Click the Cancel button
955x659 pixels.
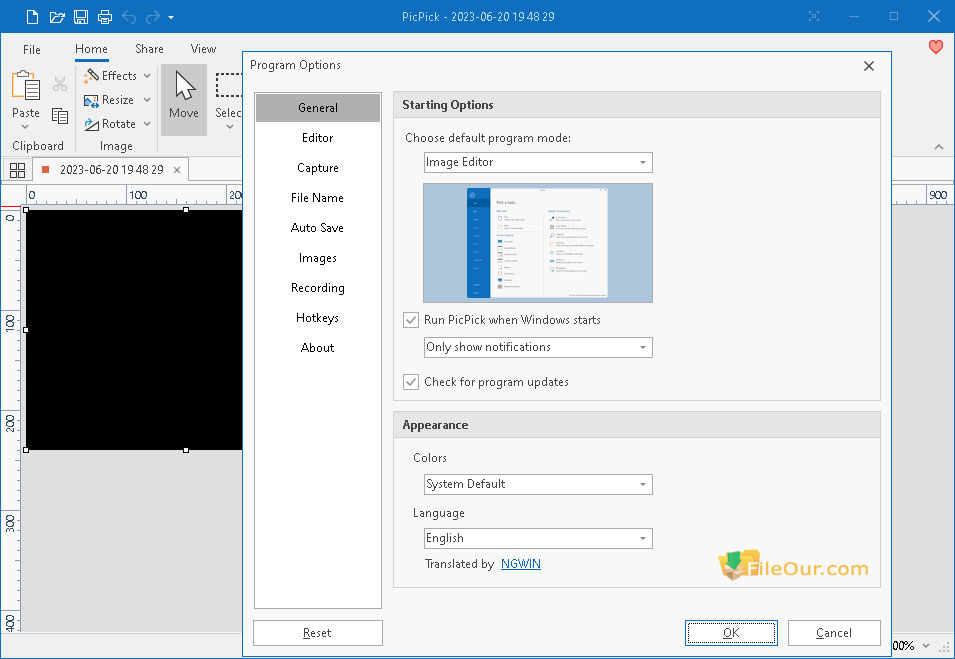(x=834, y=633)
